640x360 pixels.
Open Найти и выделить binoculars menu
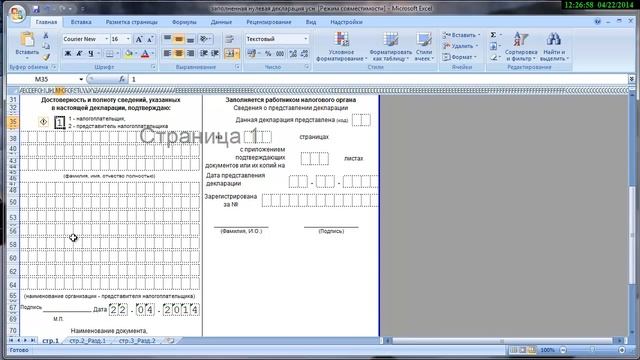pyautogui.click(x=553, y=47)
